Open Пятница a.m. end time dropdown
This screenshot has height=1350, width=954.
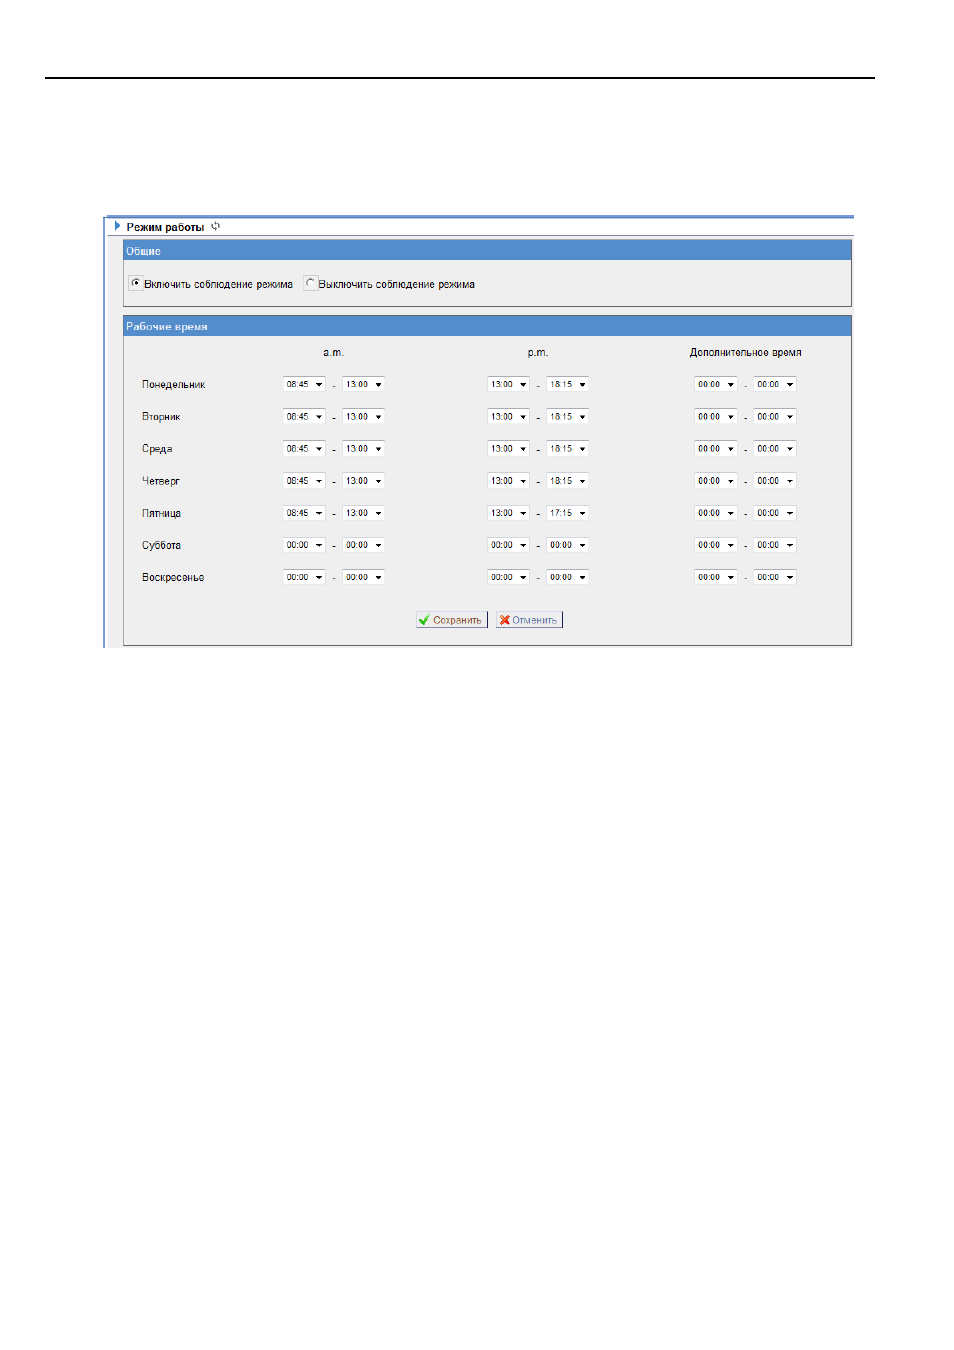coord(363,513)
